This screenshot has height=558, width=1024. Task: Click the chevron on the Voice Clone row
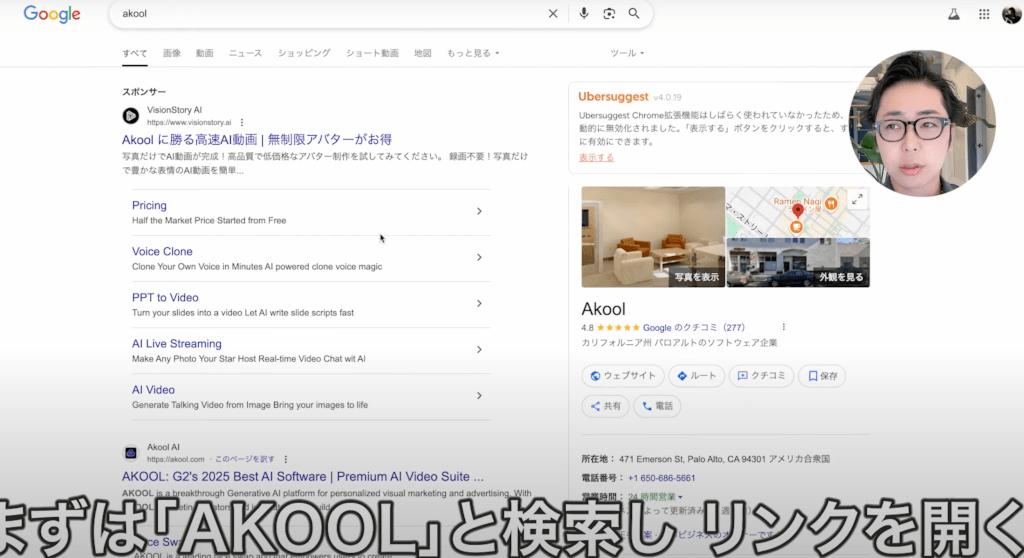click(479, 257)
